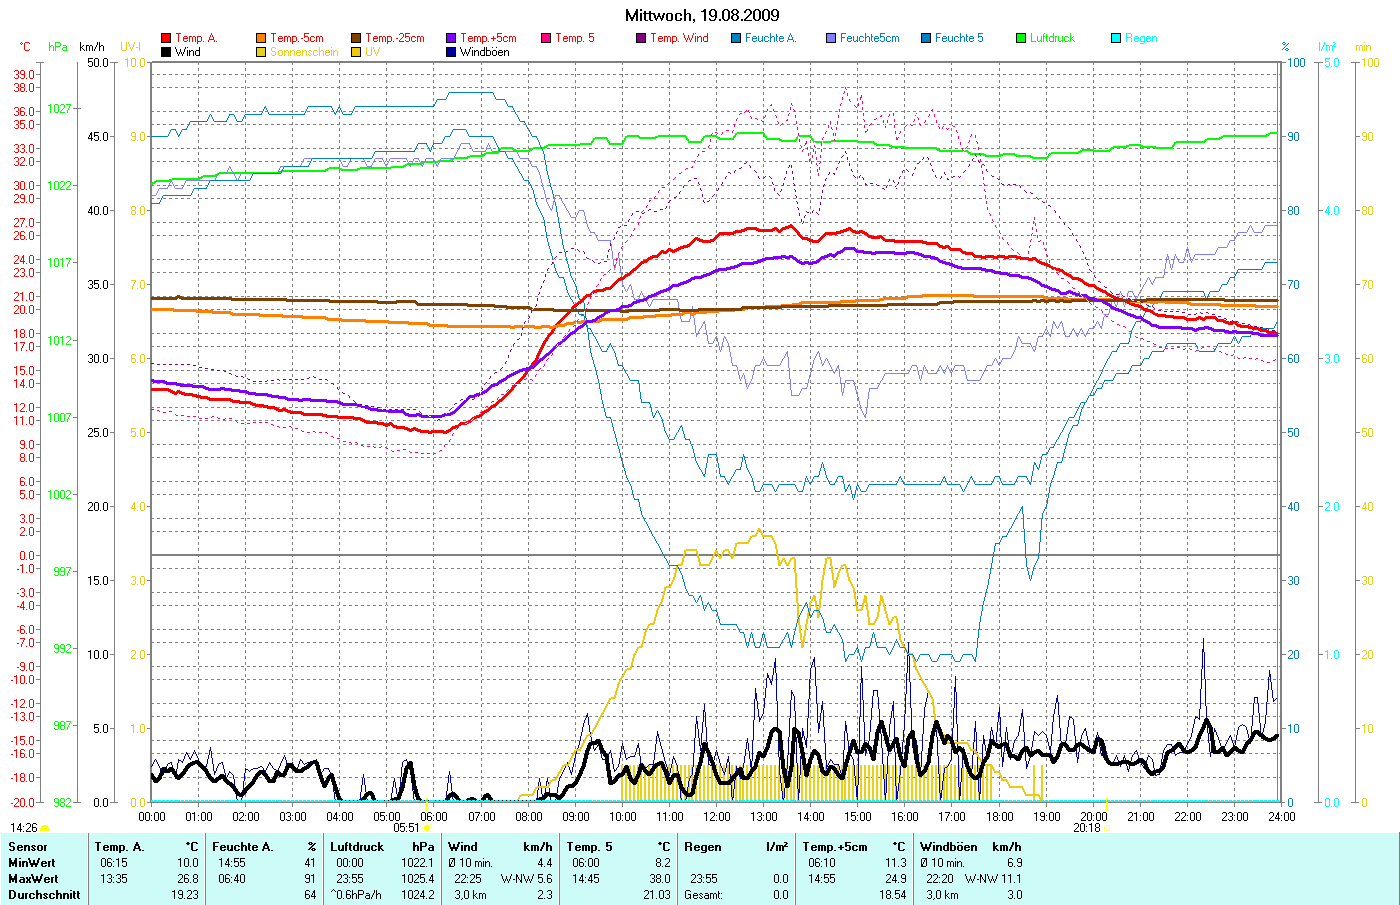Click the brown Temp.-25cm legend square
Screen dimensions: 1400x905
(x=356, y=38)
